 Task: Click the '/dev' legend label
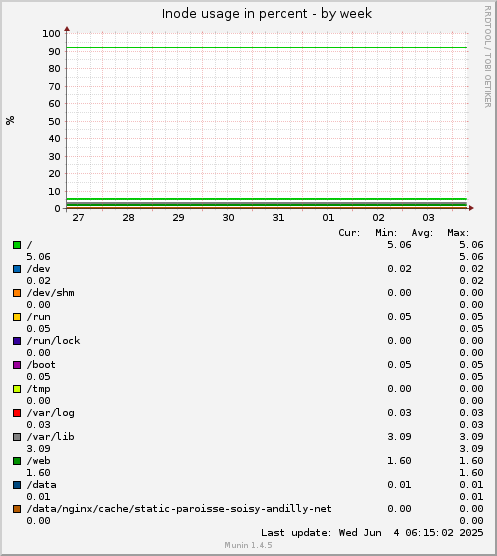pyautogui.click(x=39, y=269)
